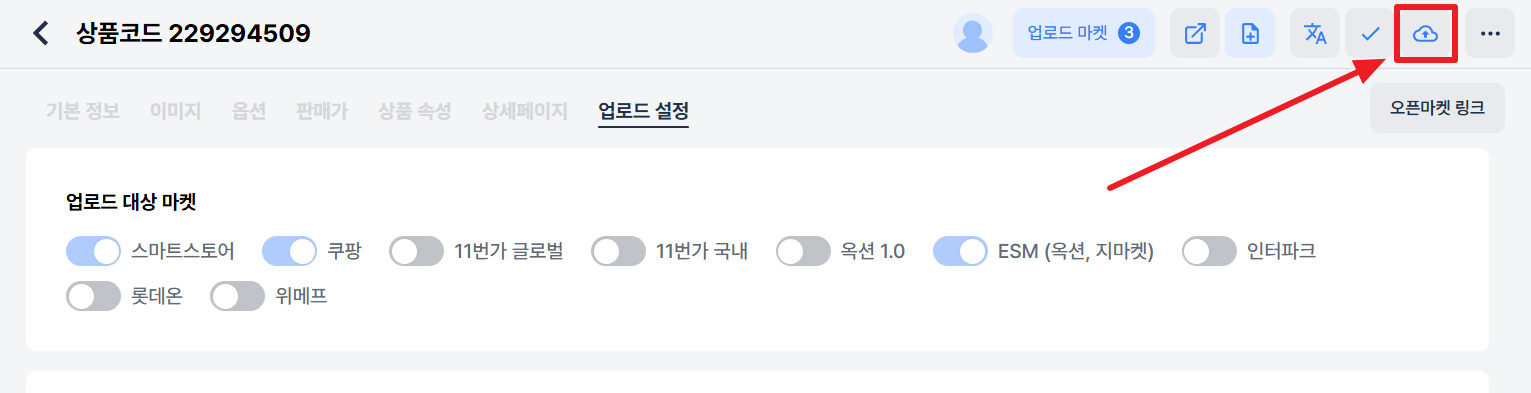Disable the 스마트스토어 toggle
This screenshot has width=1531, height=393.
(x=93, y=251)
